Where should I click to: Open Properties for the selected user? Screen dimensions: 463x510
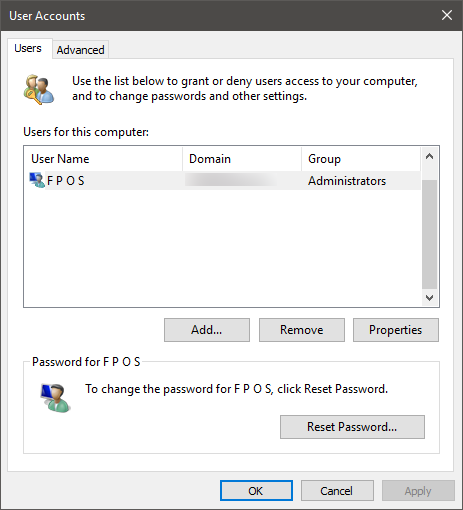click(x=396, y=330)
